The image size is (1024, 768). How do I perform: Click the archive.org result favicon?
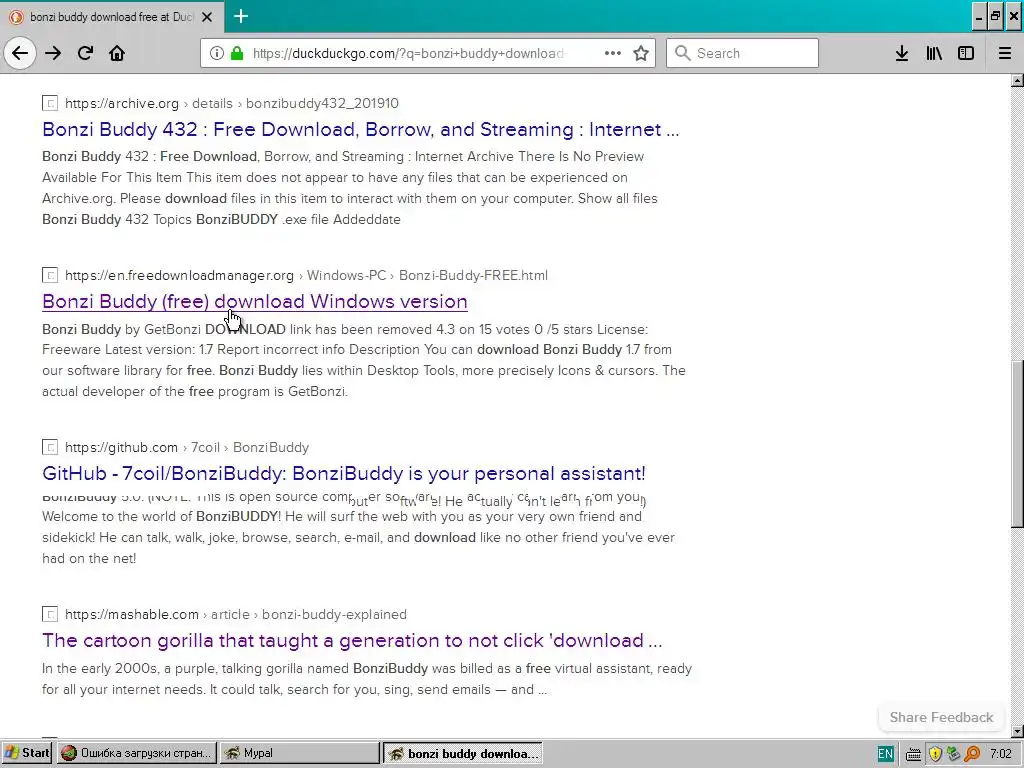50,103
